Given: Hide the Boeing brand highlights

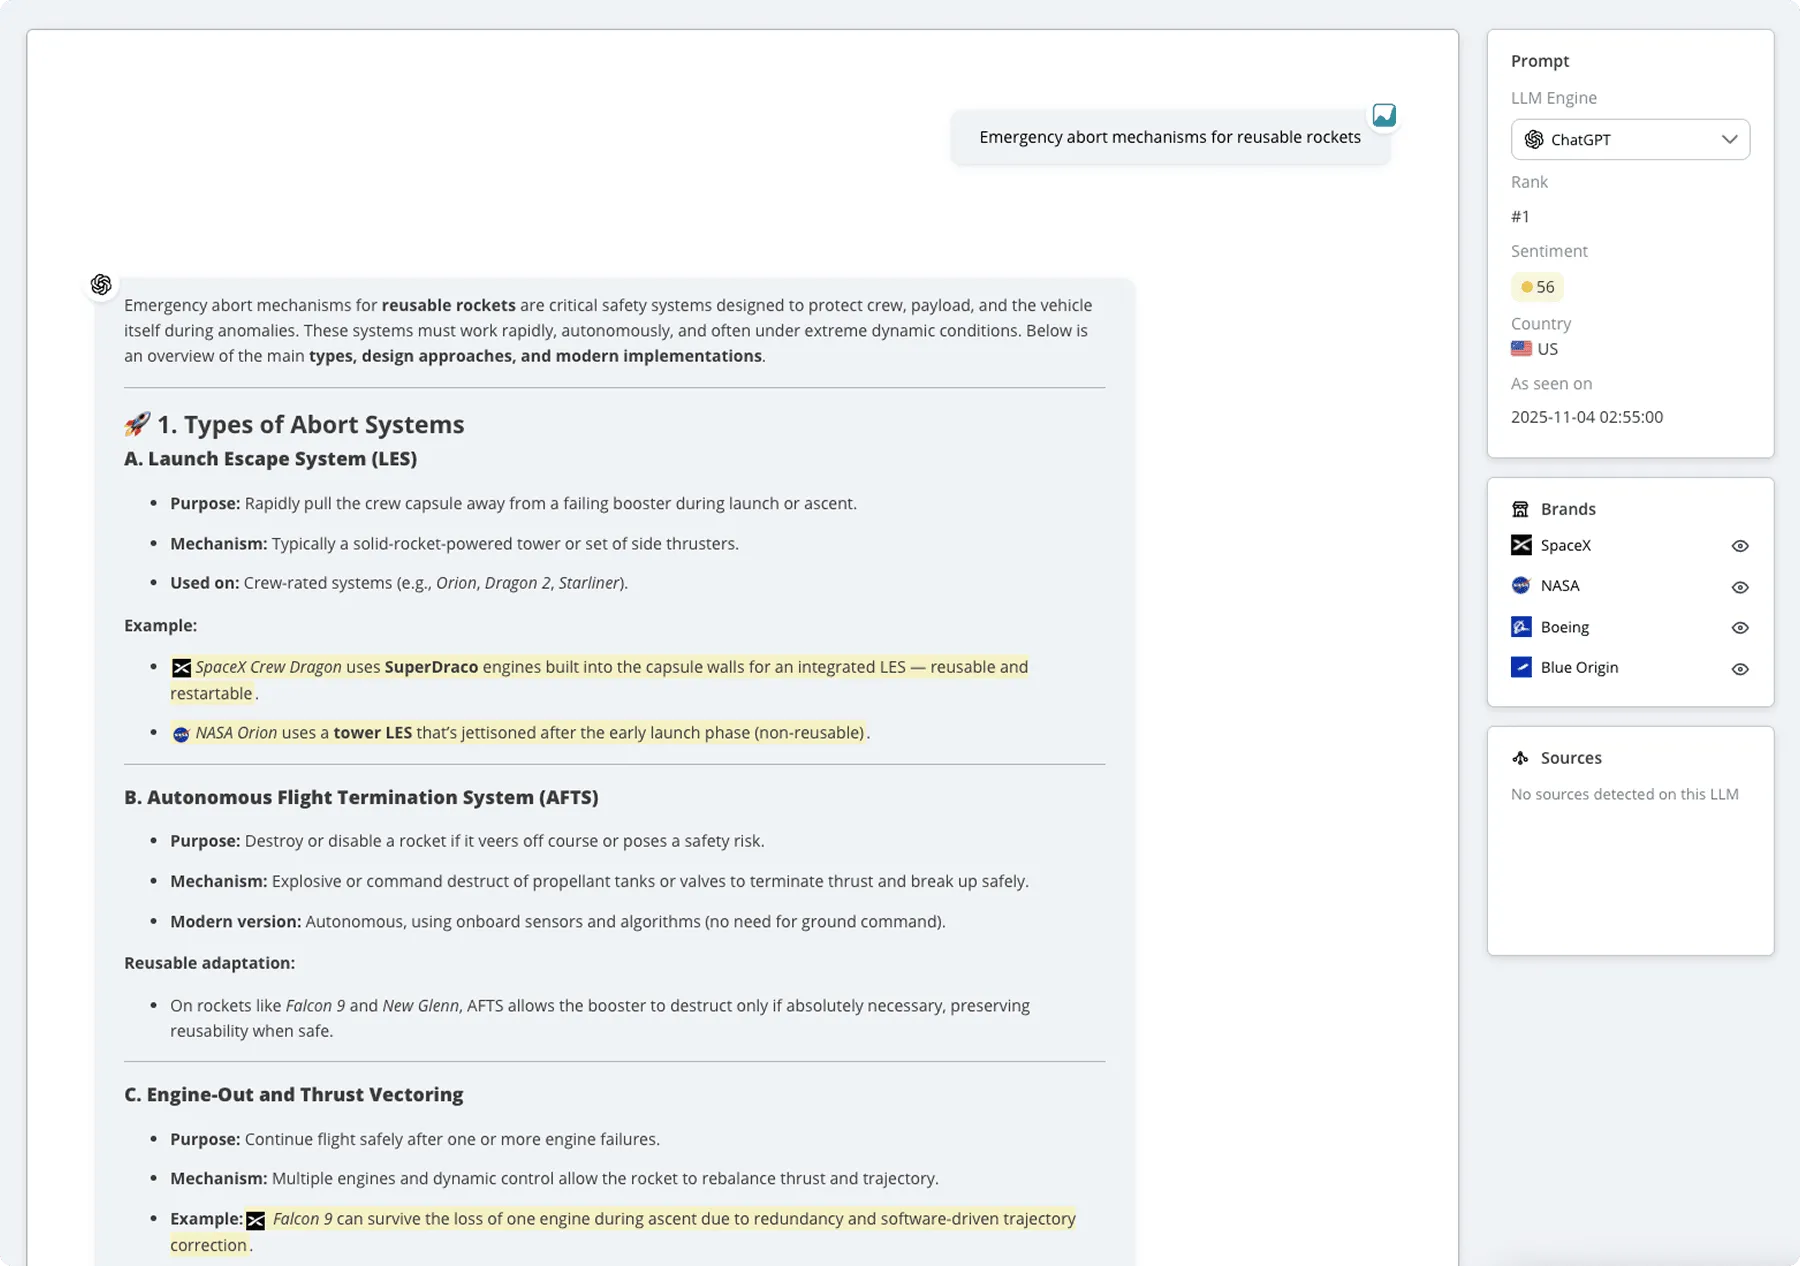Looking at the screenshot, I should pos(1740,628).
